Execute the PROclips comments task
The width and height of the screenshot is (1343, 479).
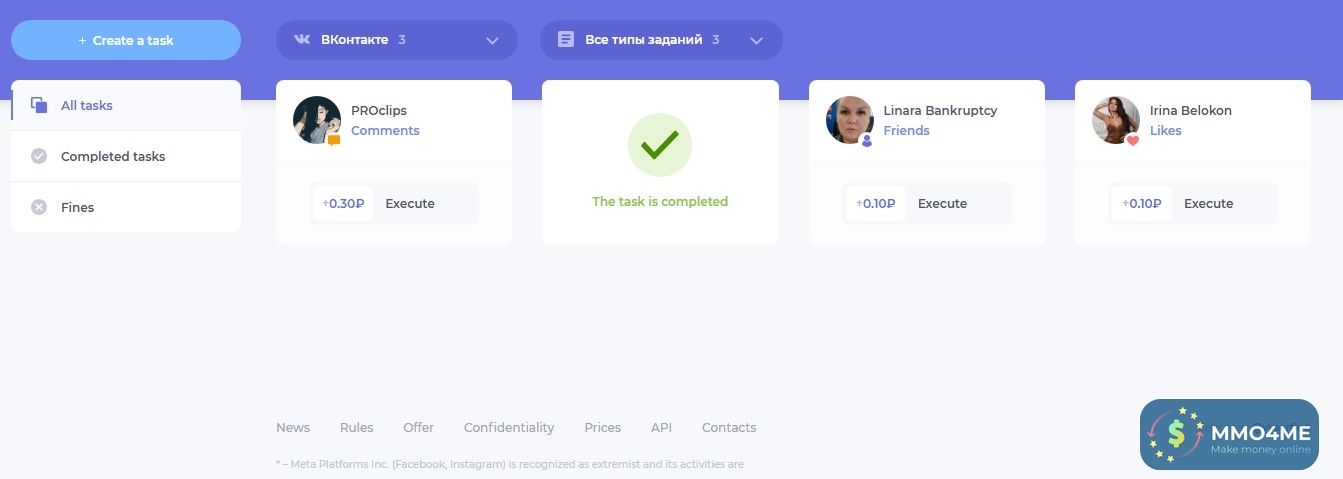pos(410,203)
